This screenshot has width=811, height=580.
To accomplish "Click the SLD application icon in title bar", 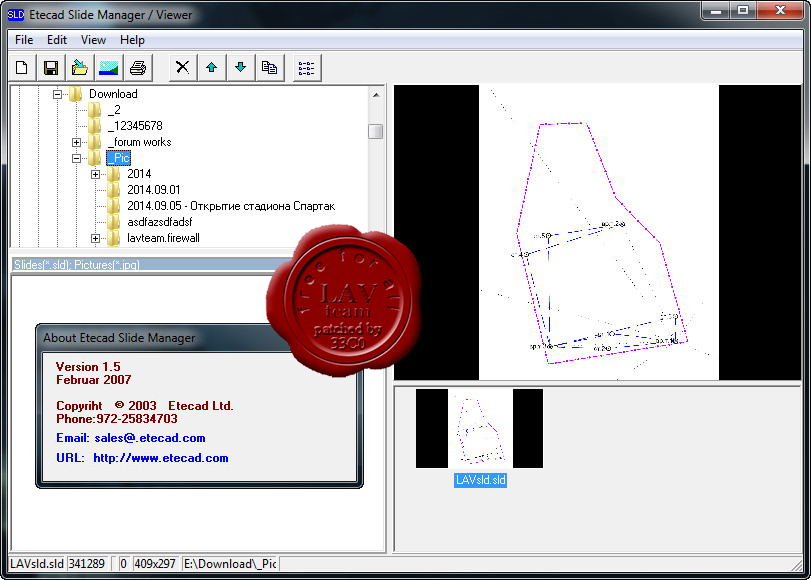I will [16, 14].
